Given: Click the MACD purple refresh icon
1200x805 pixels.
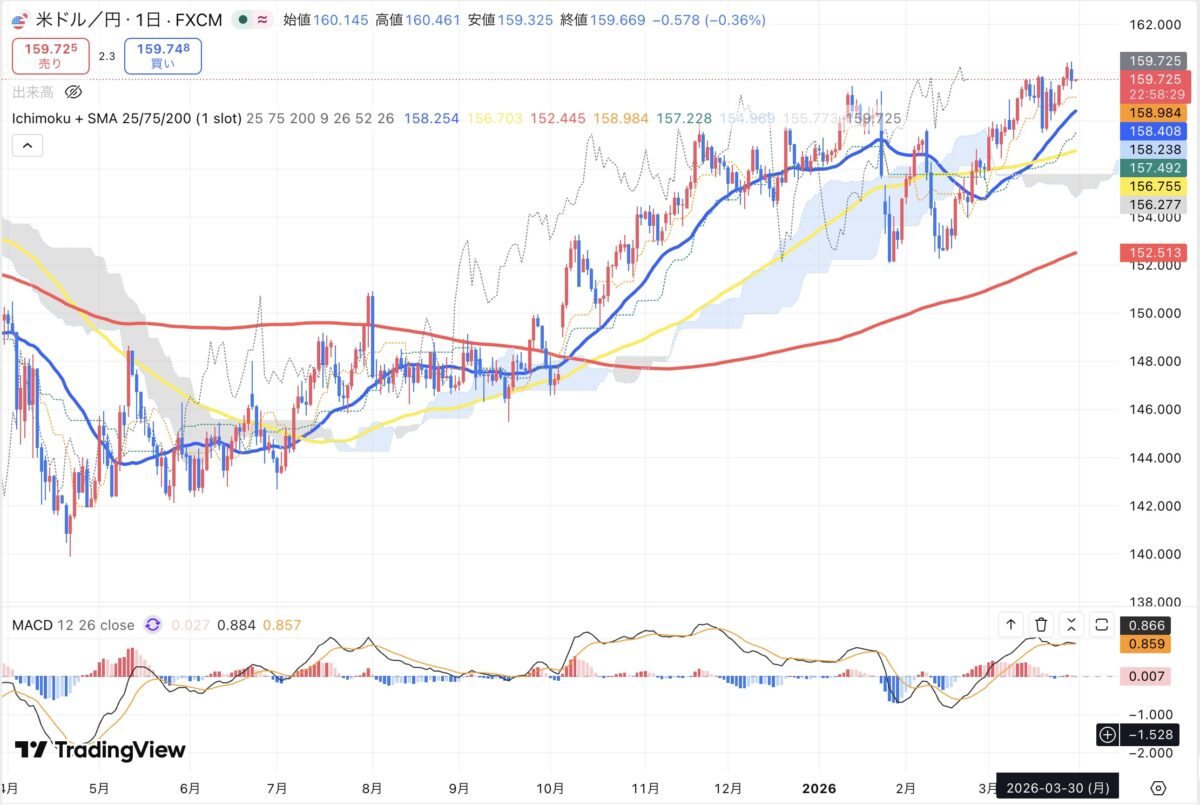Looking at the screenshot, I should pyautogui.click(x=153, y=625).
